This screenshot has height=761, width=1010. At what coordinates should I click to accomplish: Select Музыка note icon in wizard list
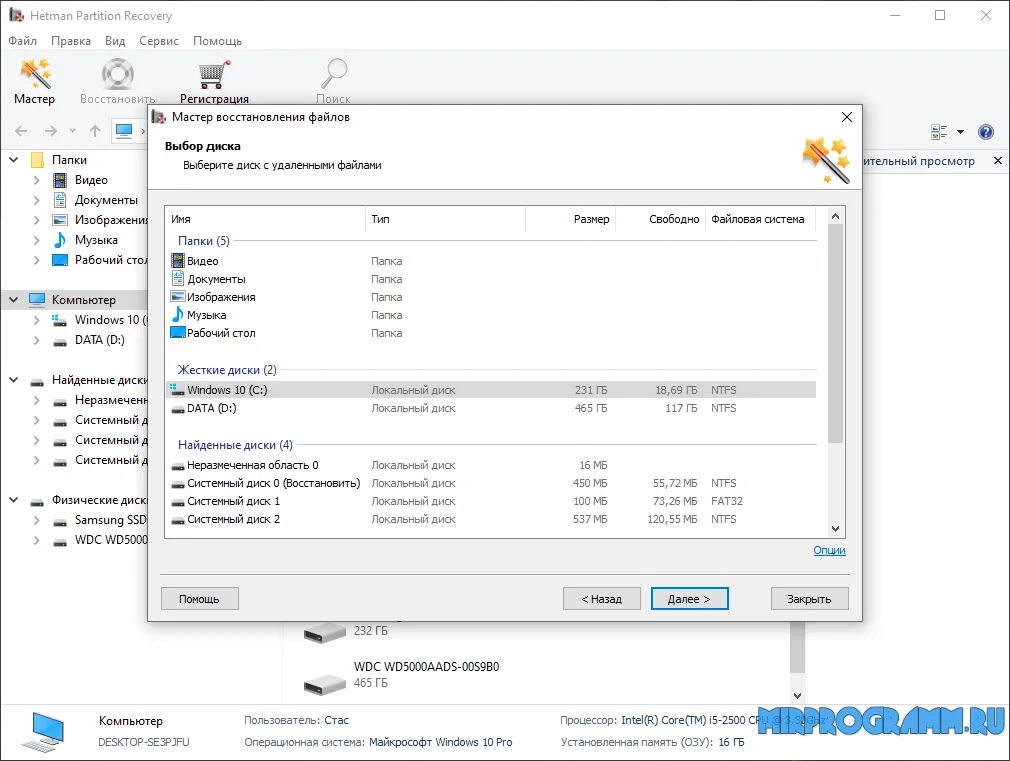click(x=178, y=314)
